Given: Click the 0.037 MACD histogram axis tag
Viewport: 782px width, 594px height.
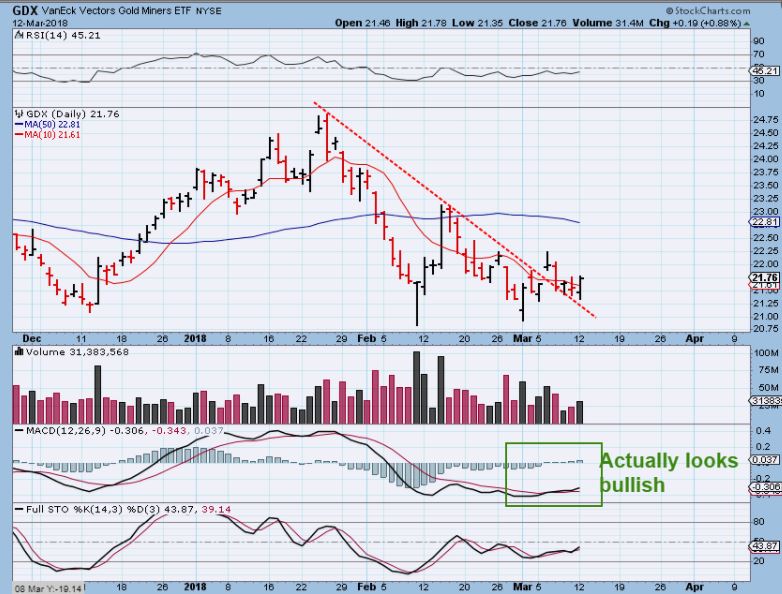Looking at the screenshot, I should pyautogui.click(x=765, y=459).
